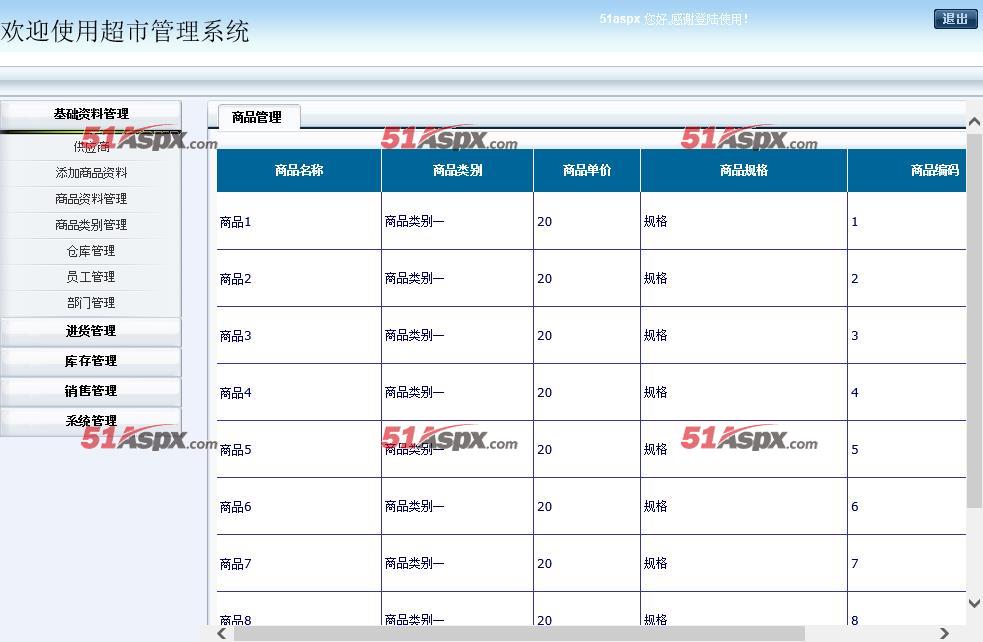
Task: Expand the 库存管理 menu section
Action: (x=90, y=360)
